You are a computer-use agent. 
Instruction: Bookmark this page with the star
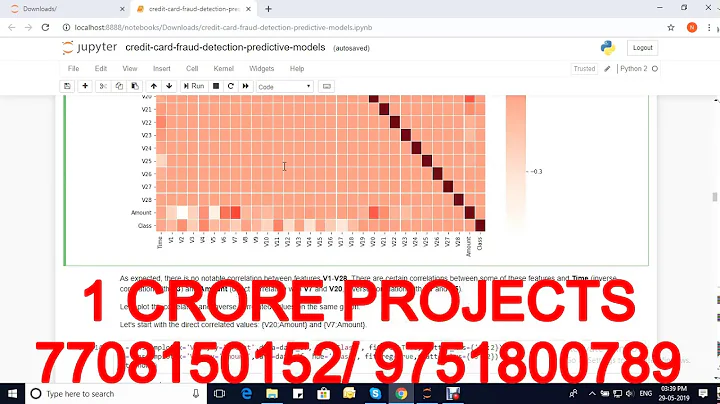pos(671,28)
